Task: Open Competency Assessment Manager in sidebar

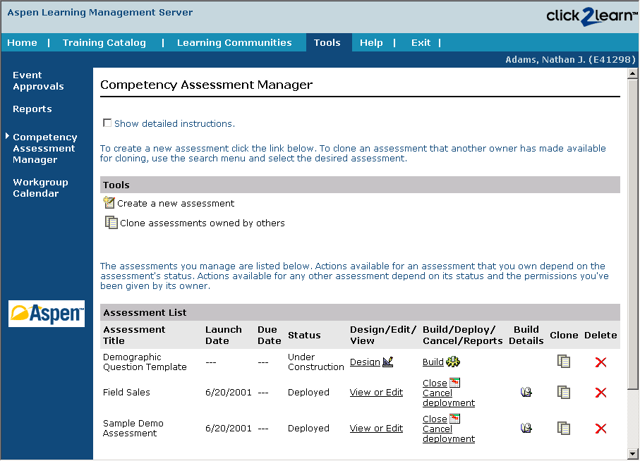Action: [45, 148]
